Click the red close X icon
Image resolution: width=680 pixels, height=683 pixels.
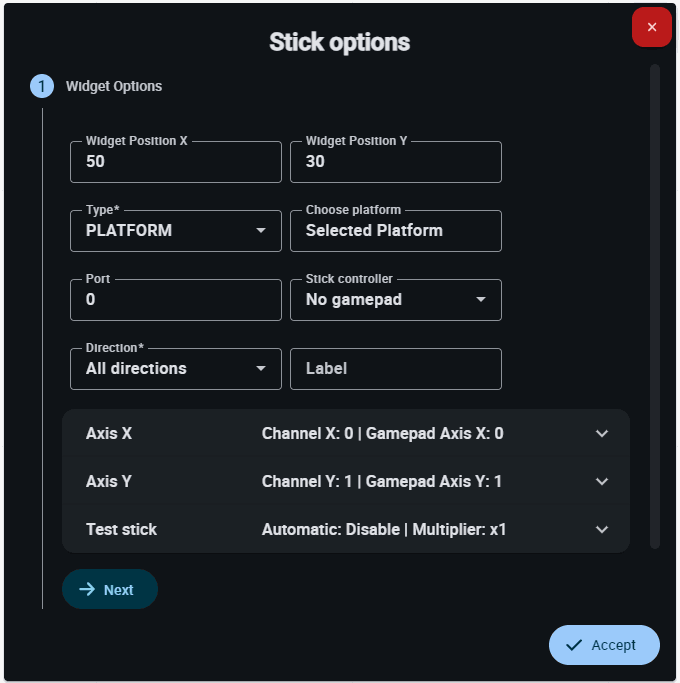[651, 27]
